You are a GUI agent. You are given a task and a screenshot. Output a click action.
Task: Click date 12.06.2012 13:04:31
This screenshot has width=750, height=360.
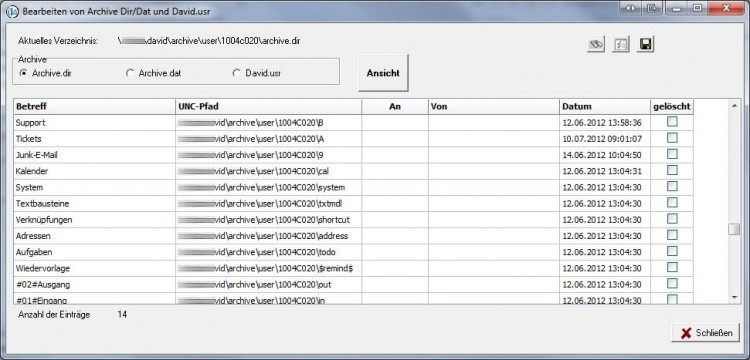click(x=602, y=171)
